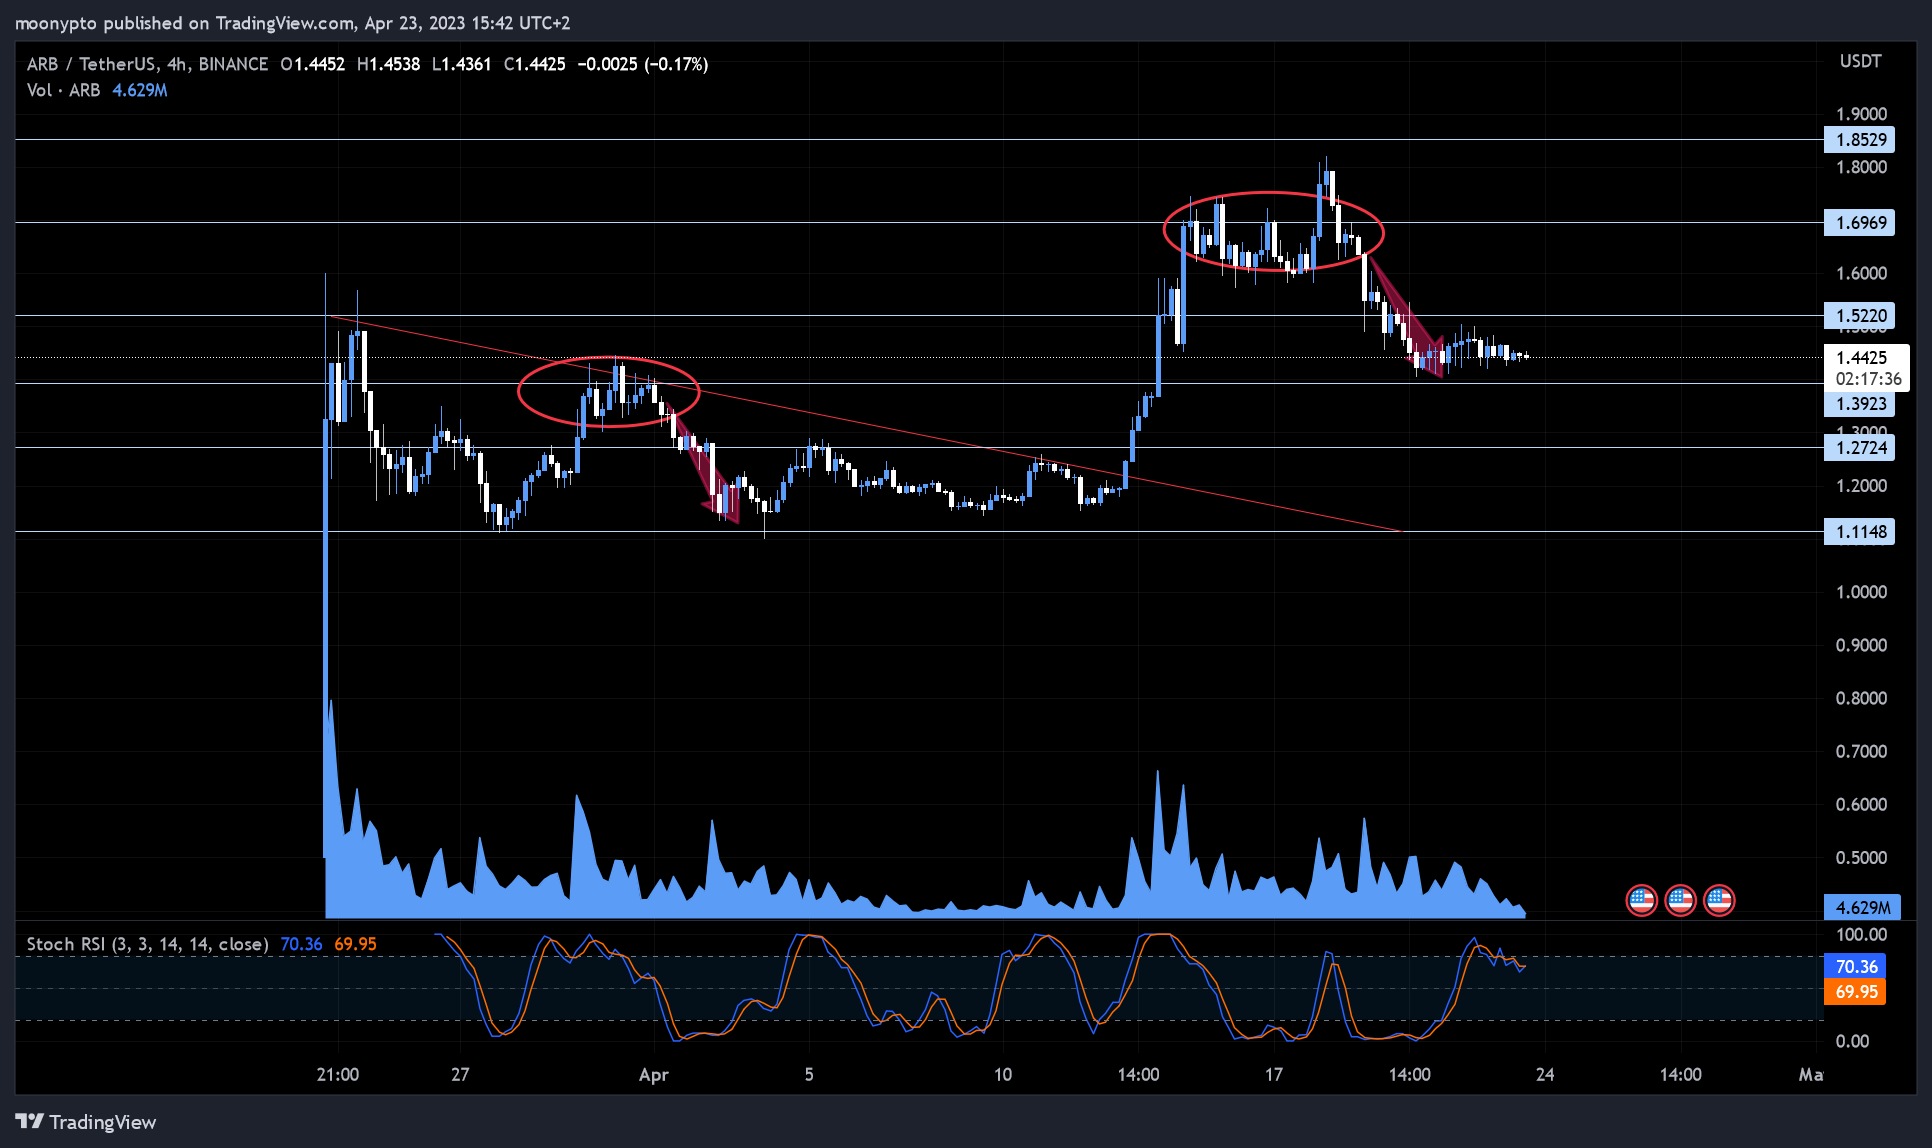Click the first US flag economic event icon
Screen dimensions: 1932x1148
click(x=1641, y=901)
